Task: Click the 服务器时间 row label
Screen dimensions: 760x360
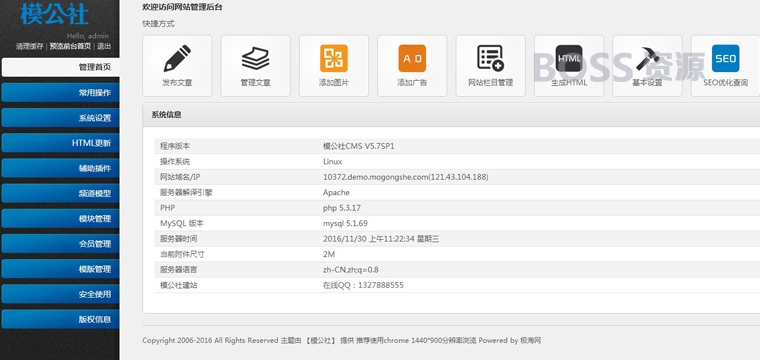Action: pyautogui.click(x=178, y=239)
